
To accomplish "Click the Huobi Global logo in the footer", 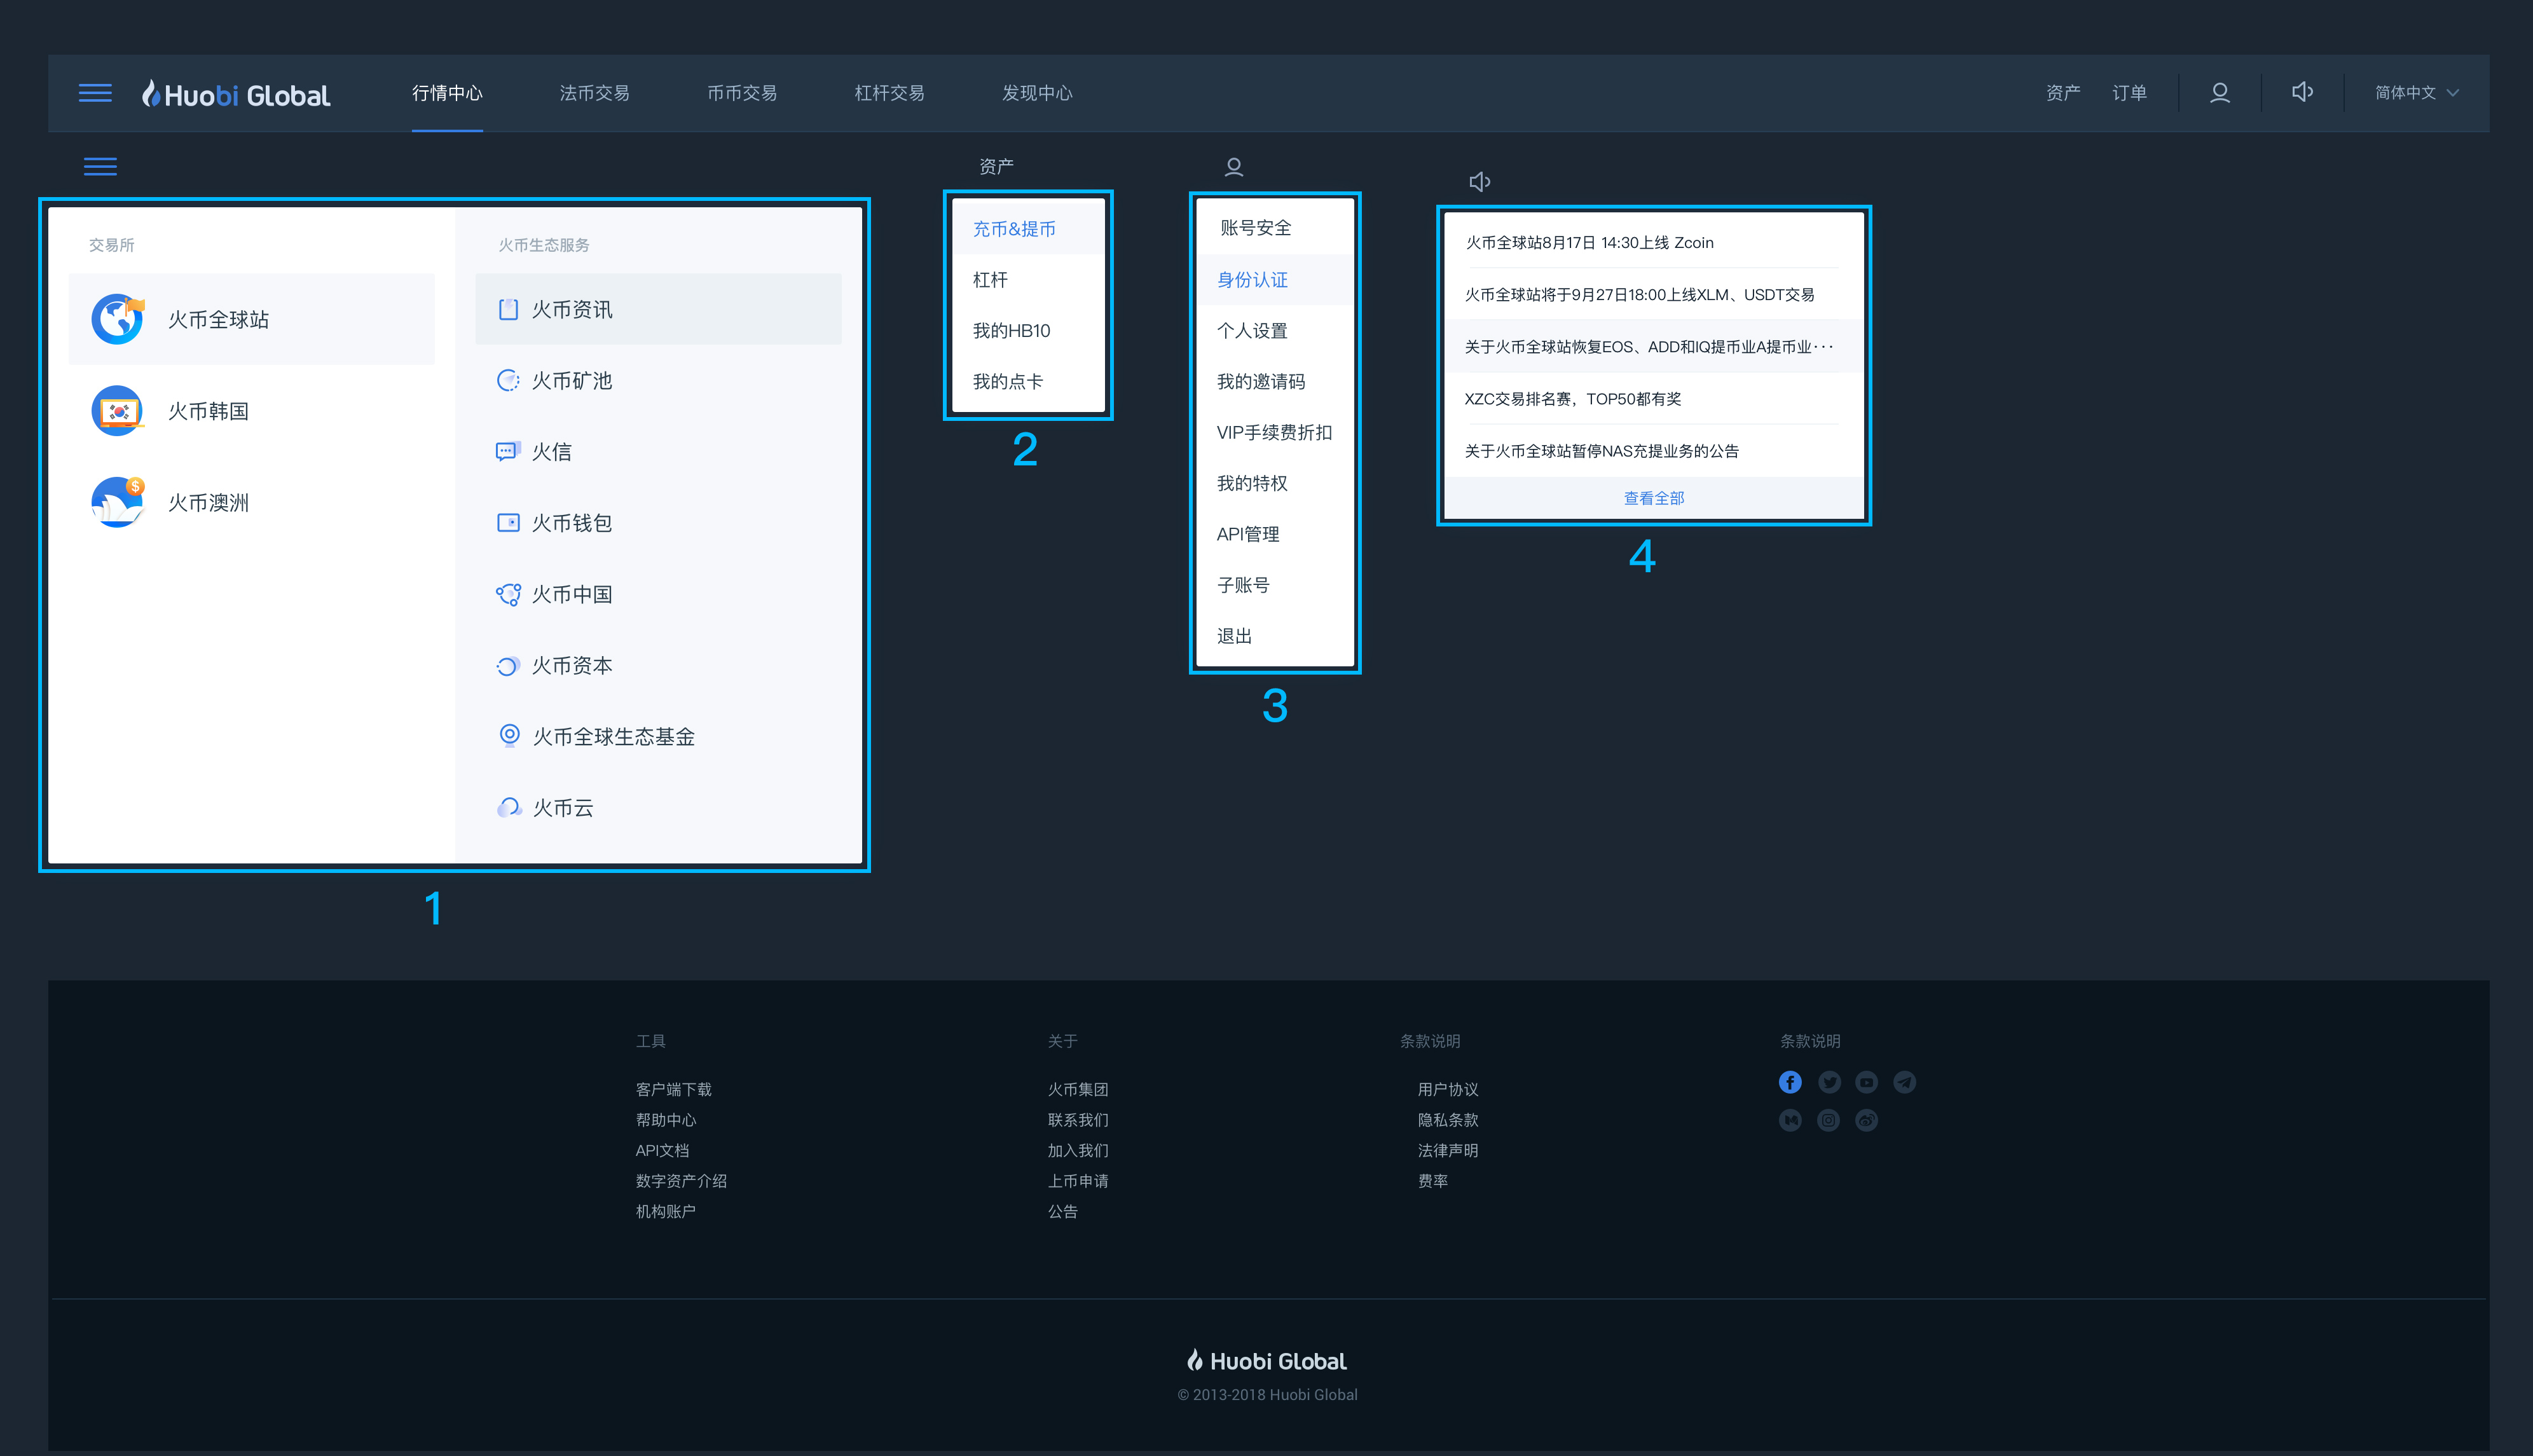I will [1266, 1361].
